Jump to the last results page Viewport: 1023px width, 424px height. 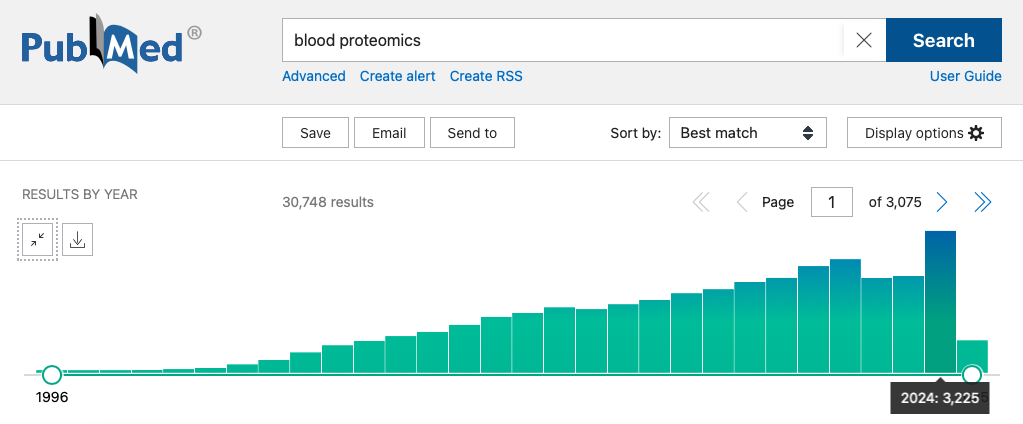click(x=982, y=202)
